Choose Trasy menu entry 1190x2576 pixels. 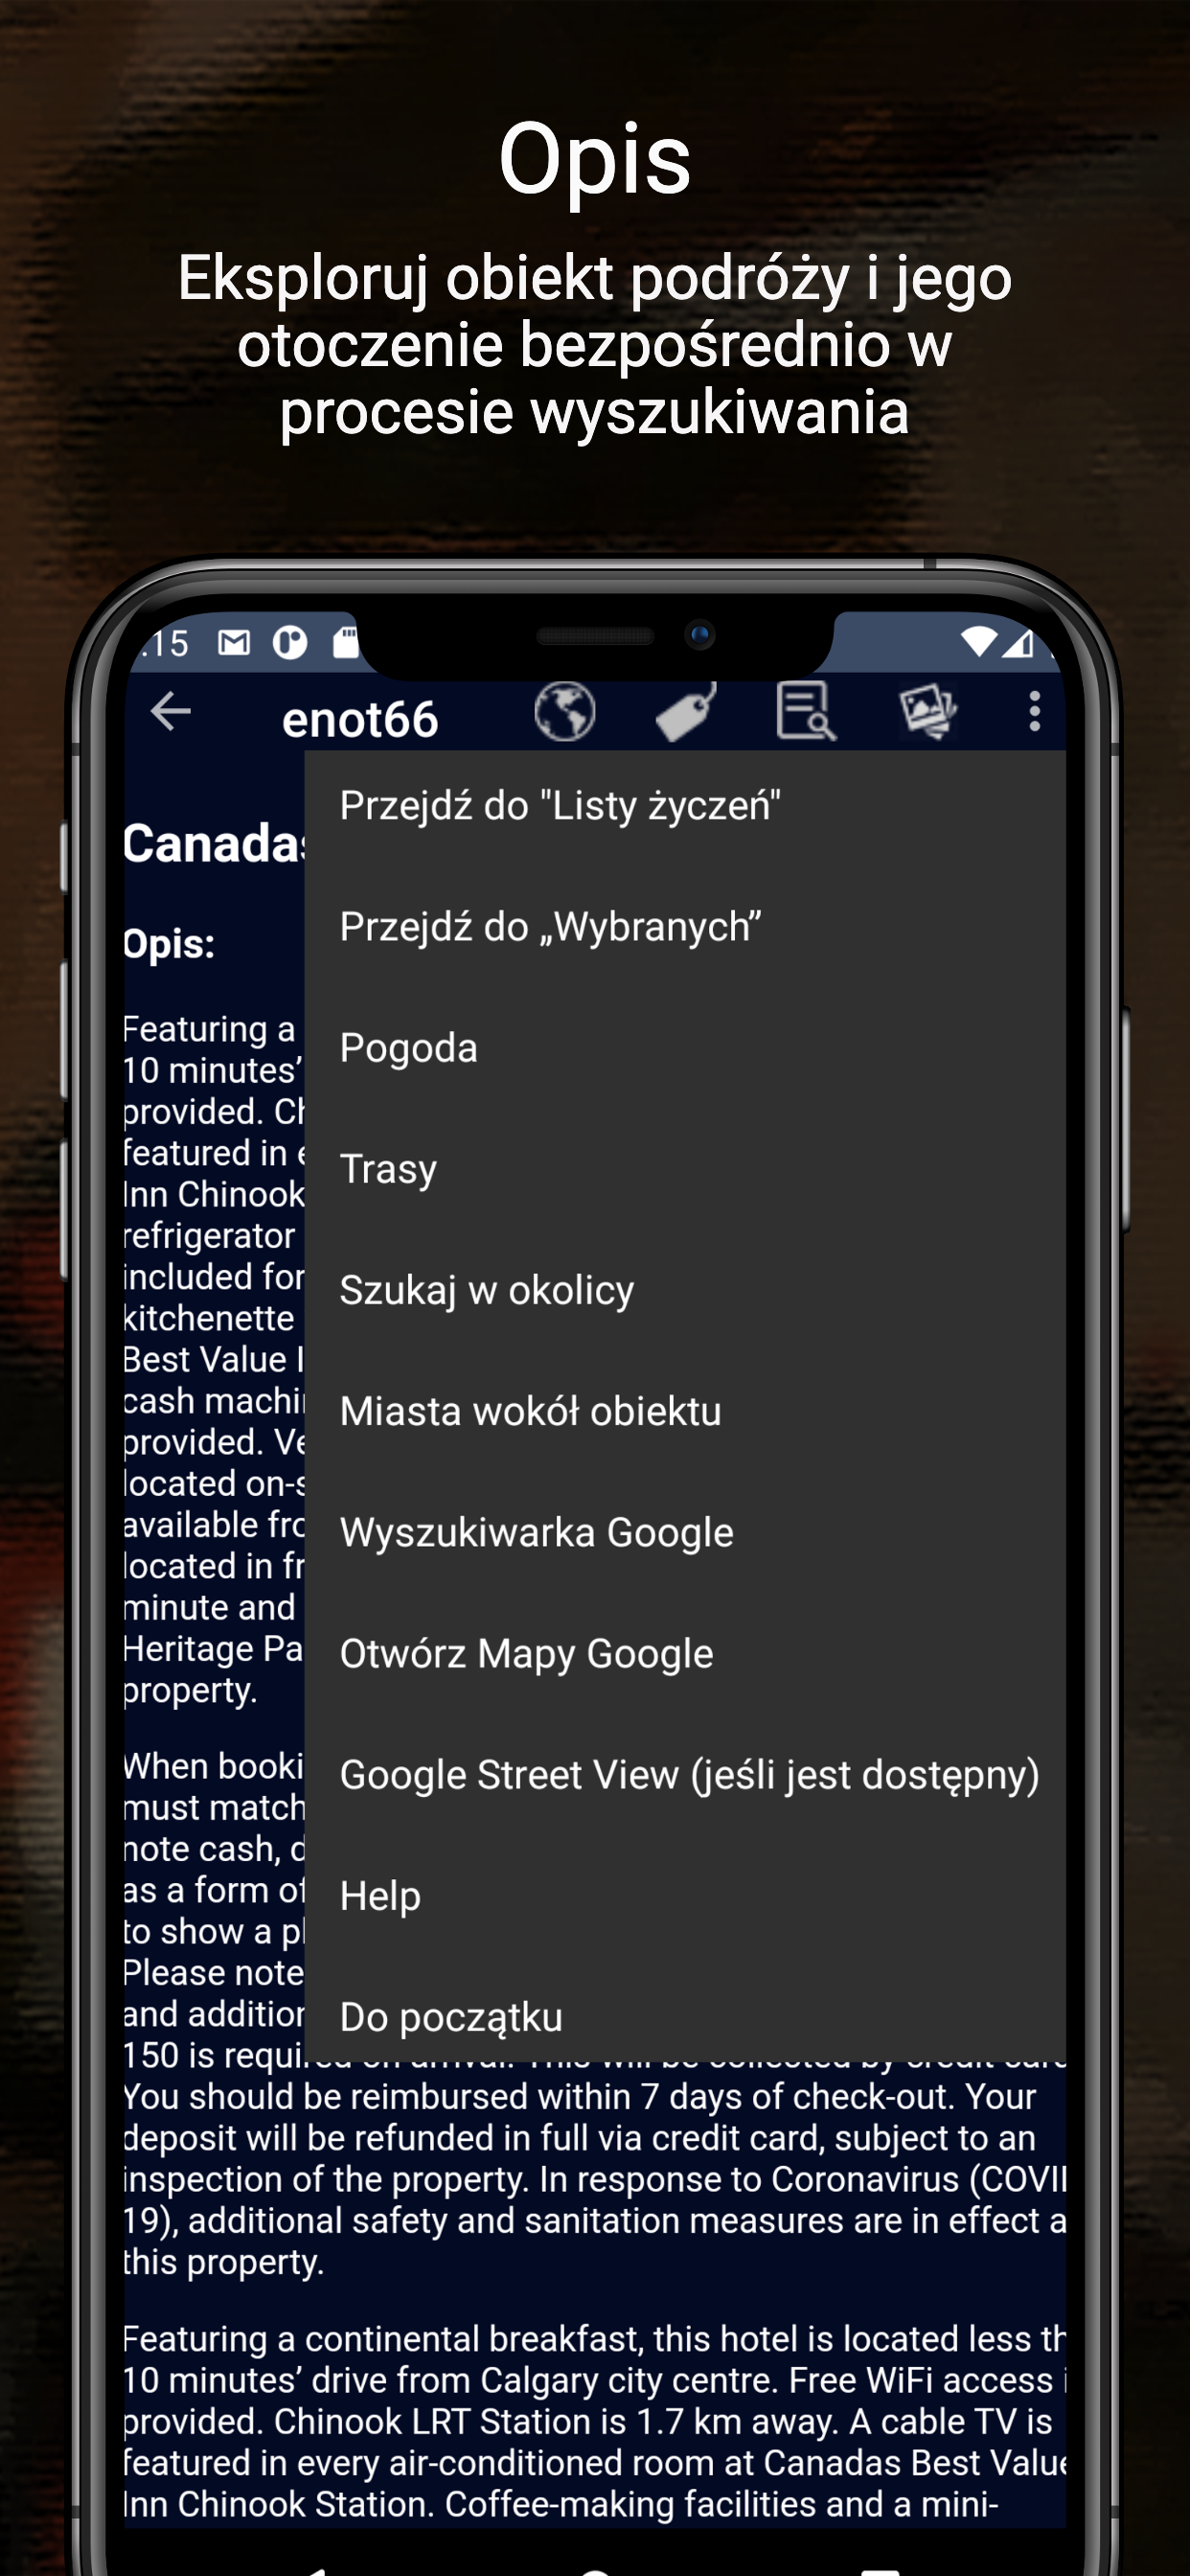tap(685, 1169)
